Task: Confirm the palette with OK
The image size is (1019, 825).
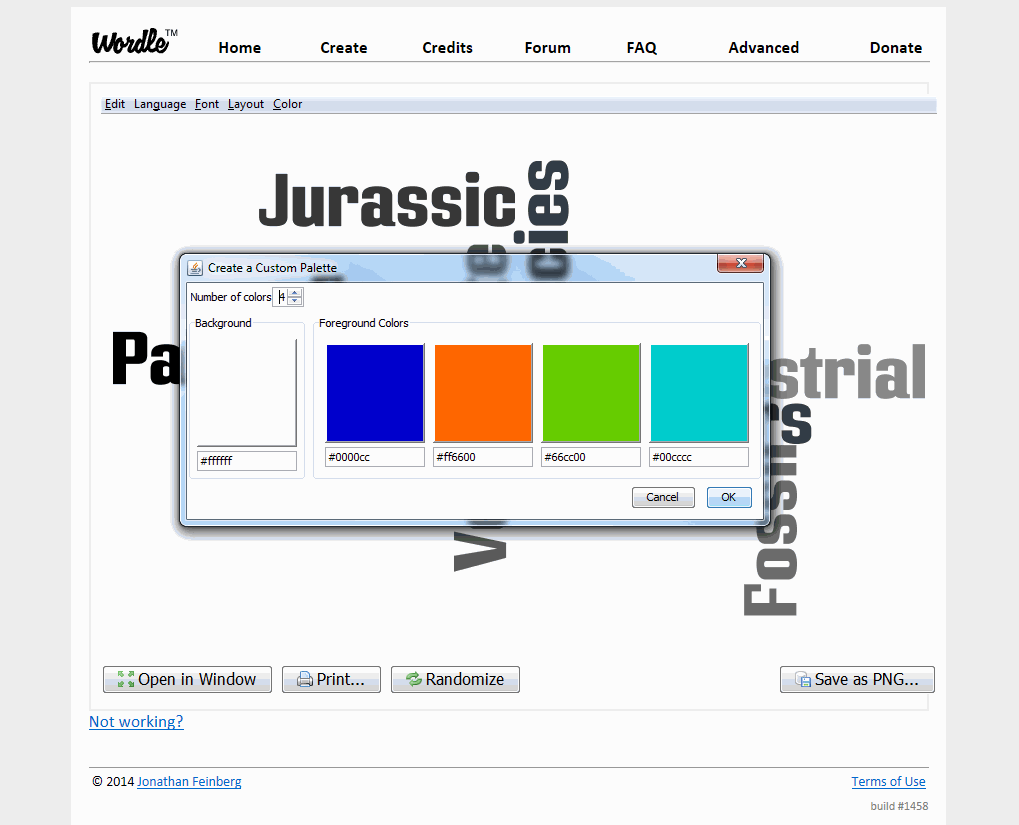Action: click(729, 497)
